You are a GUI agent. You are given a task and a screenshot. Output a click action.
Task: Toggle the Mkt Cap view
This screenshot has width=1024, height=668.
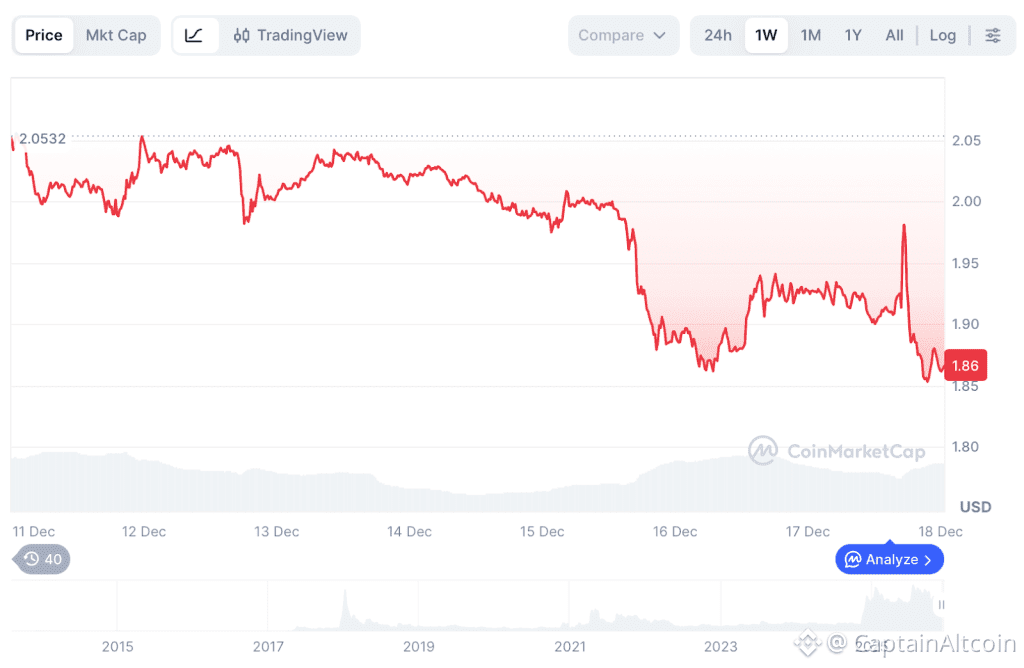coord(116,35)
